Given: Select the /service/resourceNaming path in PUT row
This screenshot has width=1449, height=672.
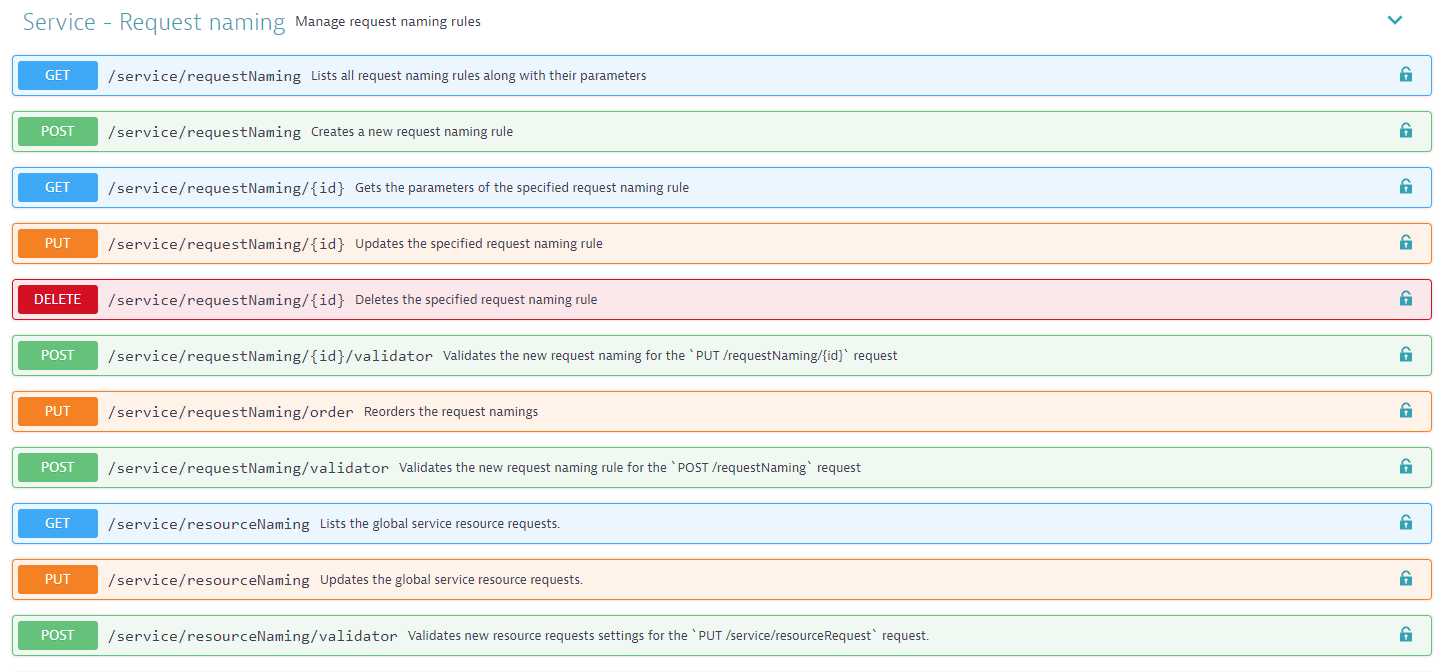Looking at the screenshot, I should (x=208, y=580).
